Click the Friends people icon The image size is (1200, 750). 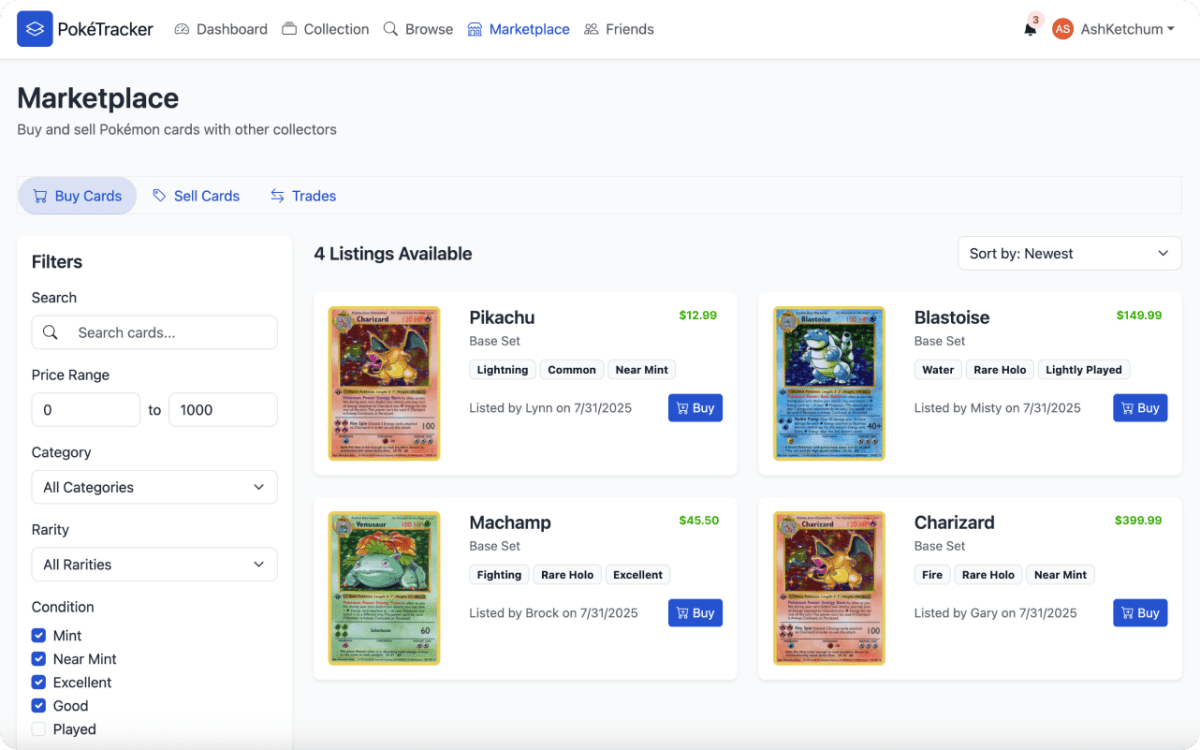click(593, 29)
